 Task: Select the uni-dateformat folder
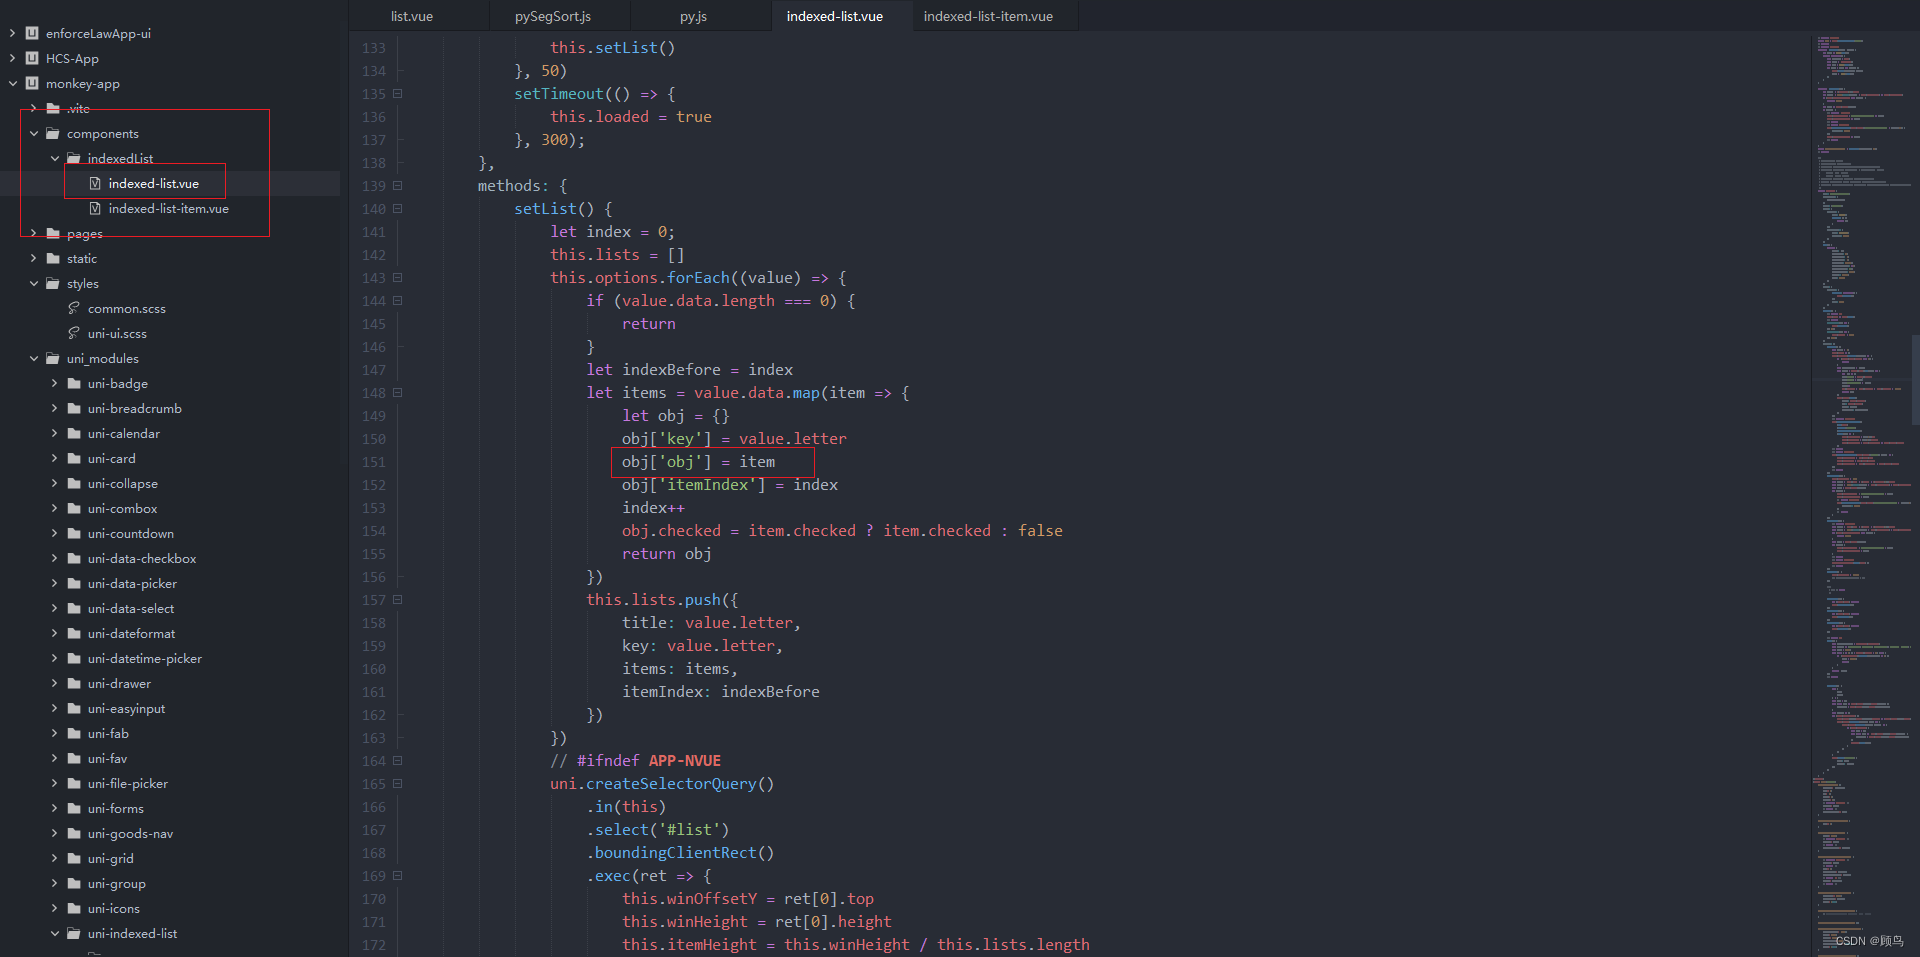(x=131, y=633)
